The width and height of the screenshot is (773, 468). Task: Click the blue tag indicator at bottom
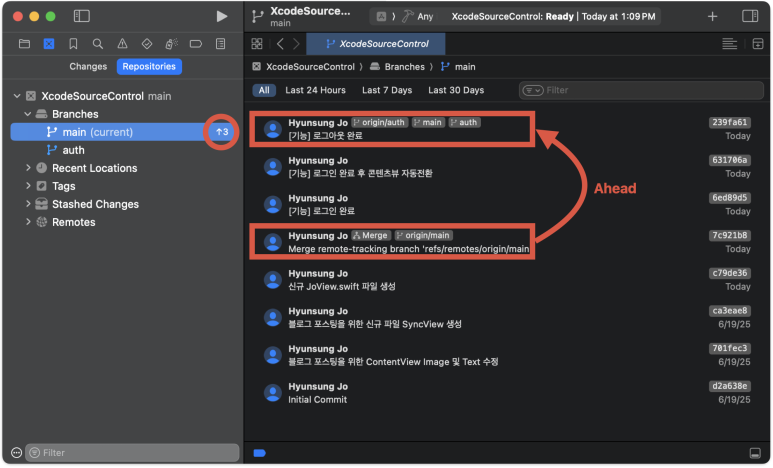click(260, 453)
